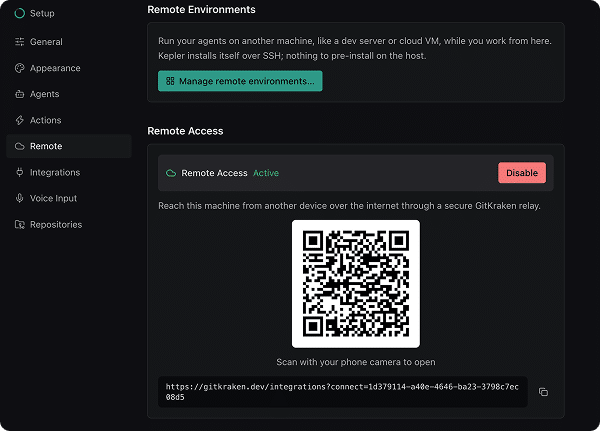600x431 pixels.
Task: Click grid icon on Manage remote environments
Action: [170, 81]
